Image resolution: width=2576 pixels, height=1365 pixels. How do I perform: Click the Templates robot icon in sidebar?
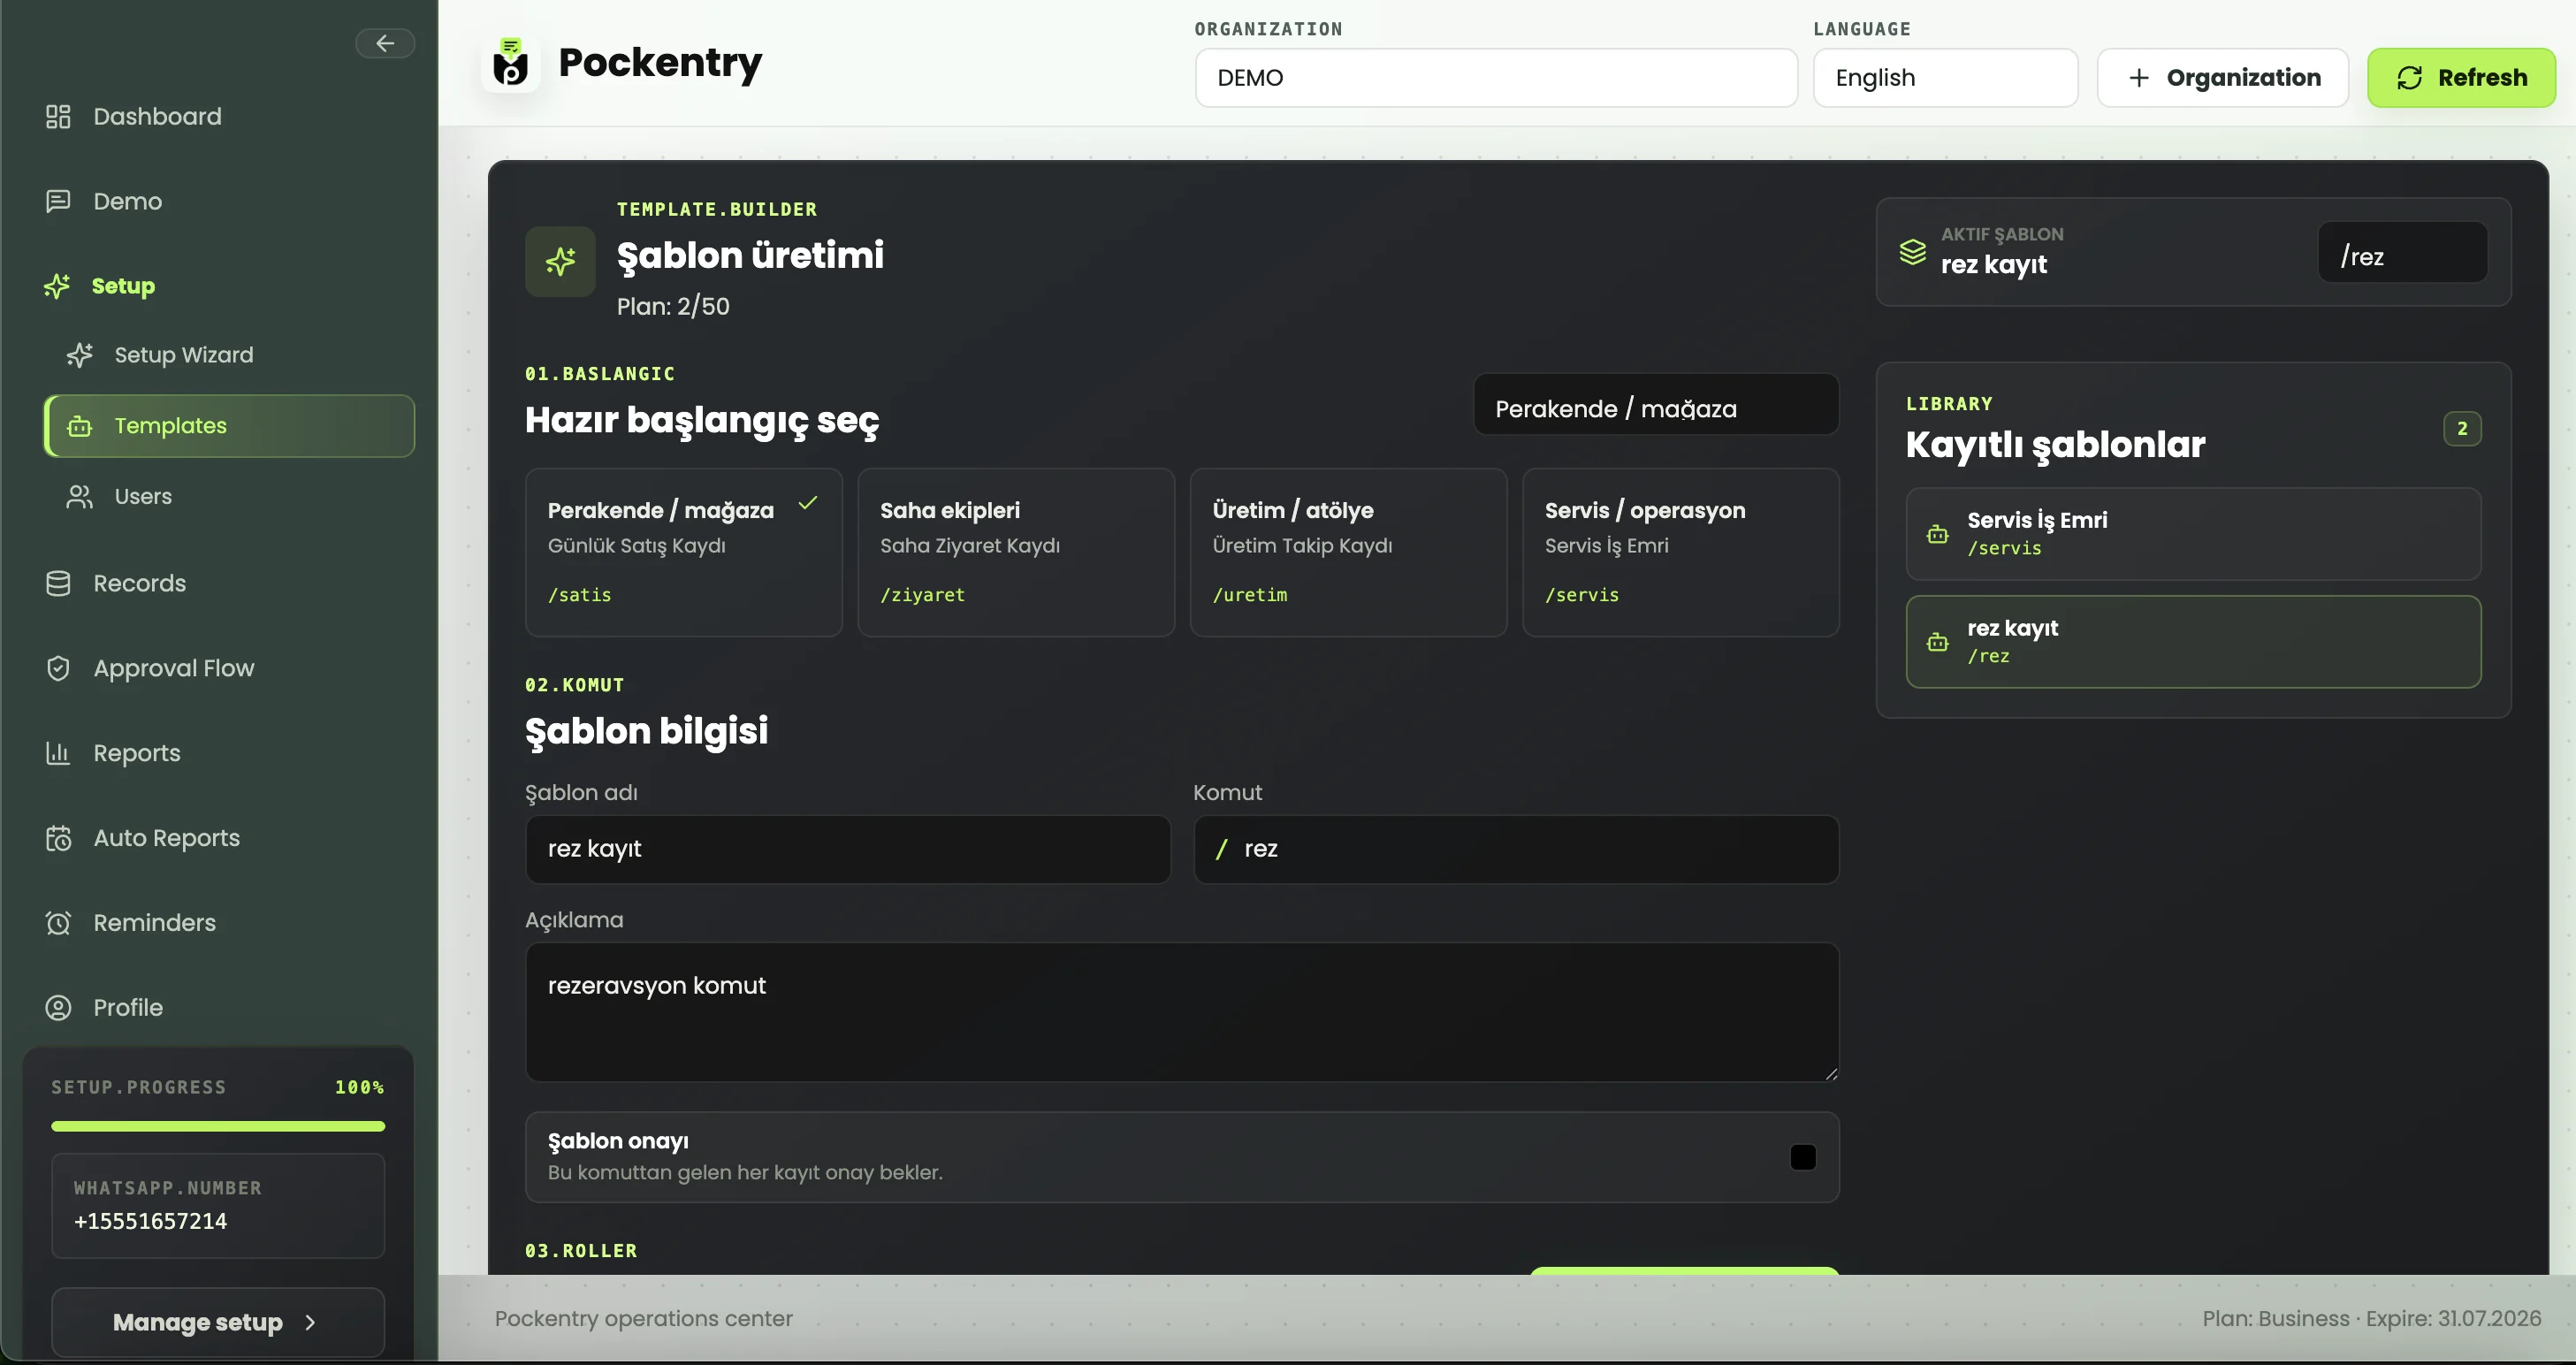tap(80, 427)
